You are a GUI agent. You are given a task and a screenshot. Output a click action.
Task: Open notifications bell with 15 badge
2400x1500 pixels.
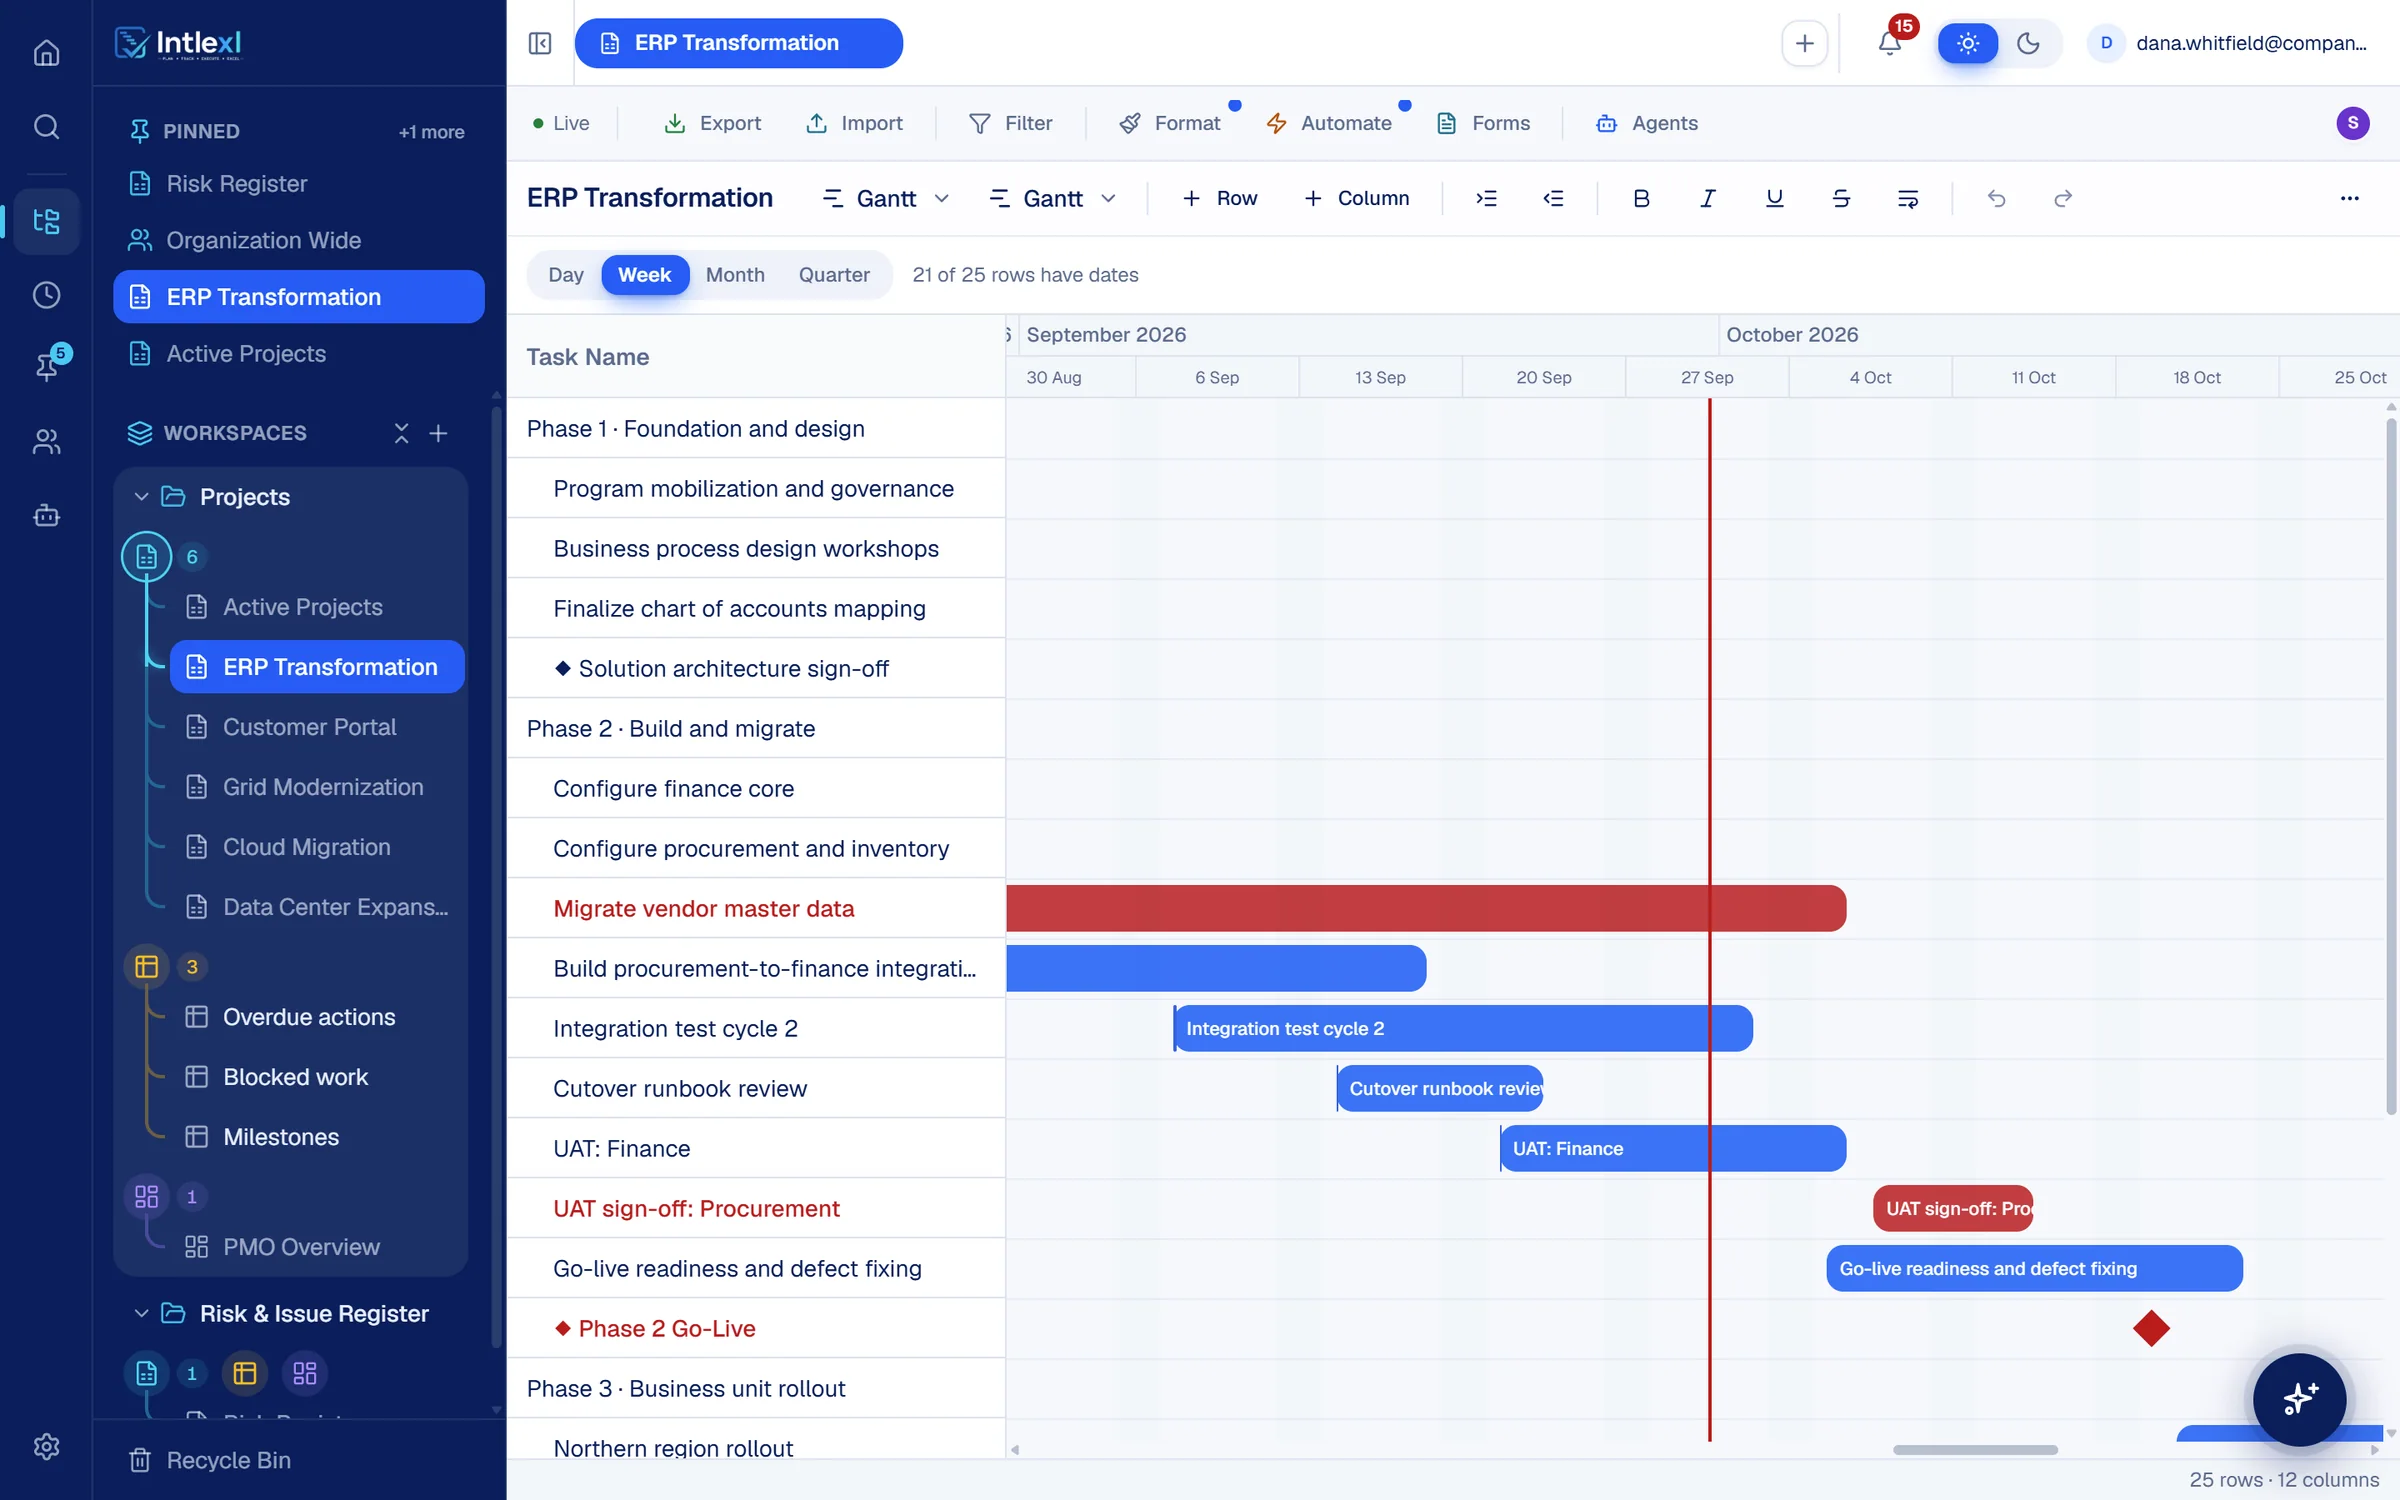pyautogui.click(x=1889, y=43)
